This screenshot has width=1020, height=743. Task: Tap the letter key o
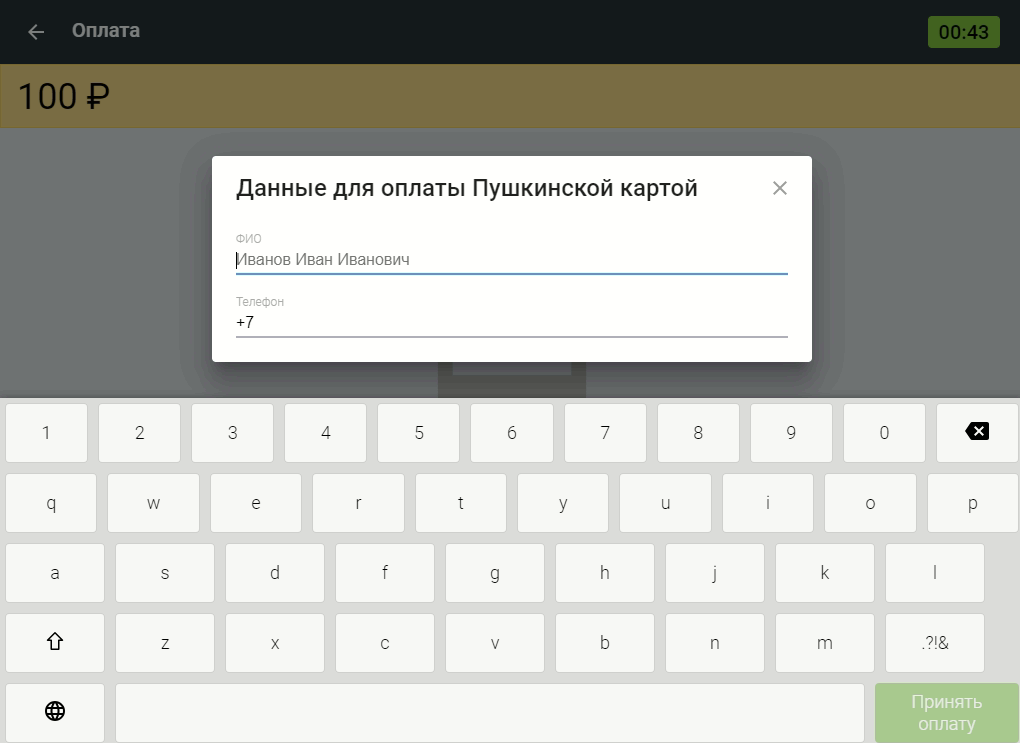(870, 503)
